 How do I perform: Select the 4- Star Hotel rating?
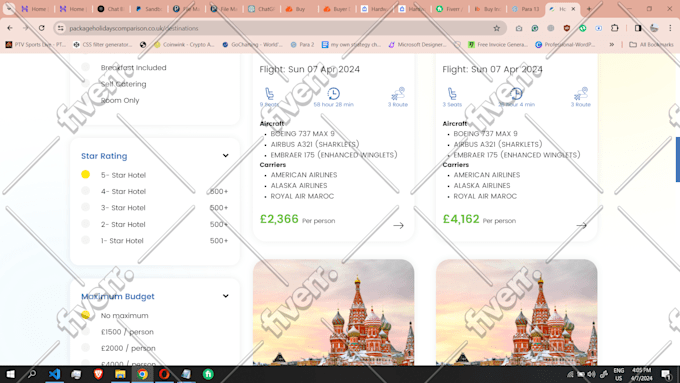[85, 191]
